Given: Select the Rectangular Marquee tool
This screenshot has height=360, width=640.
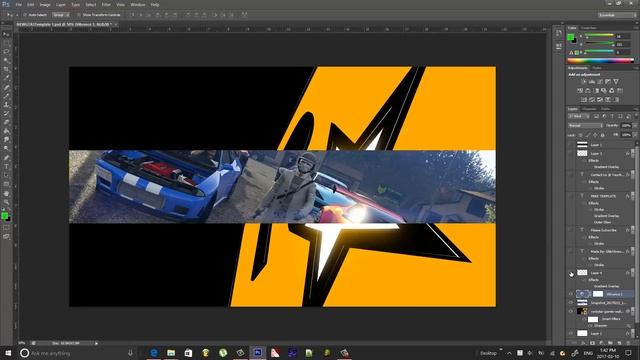Looking at the screenshot, I should click(x=6, y=43).
